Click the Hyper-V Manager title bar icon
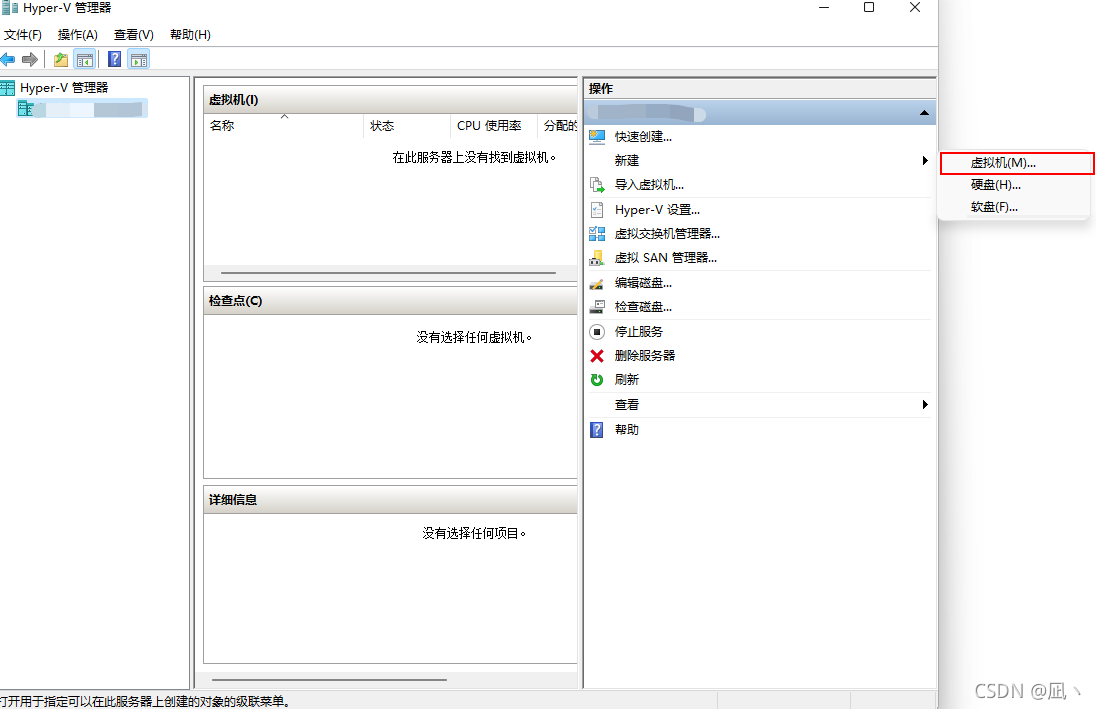This screenshot has height=709, width=1096. tap(9, 8)
